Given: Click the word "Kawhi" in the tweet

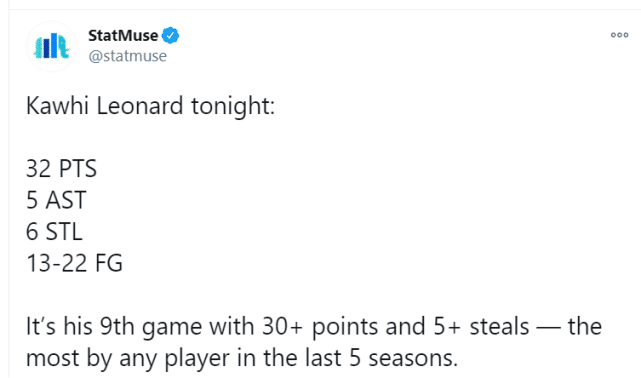Looking at the screenshot, I should 57,106.
